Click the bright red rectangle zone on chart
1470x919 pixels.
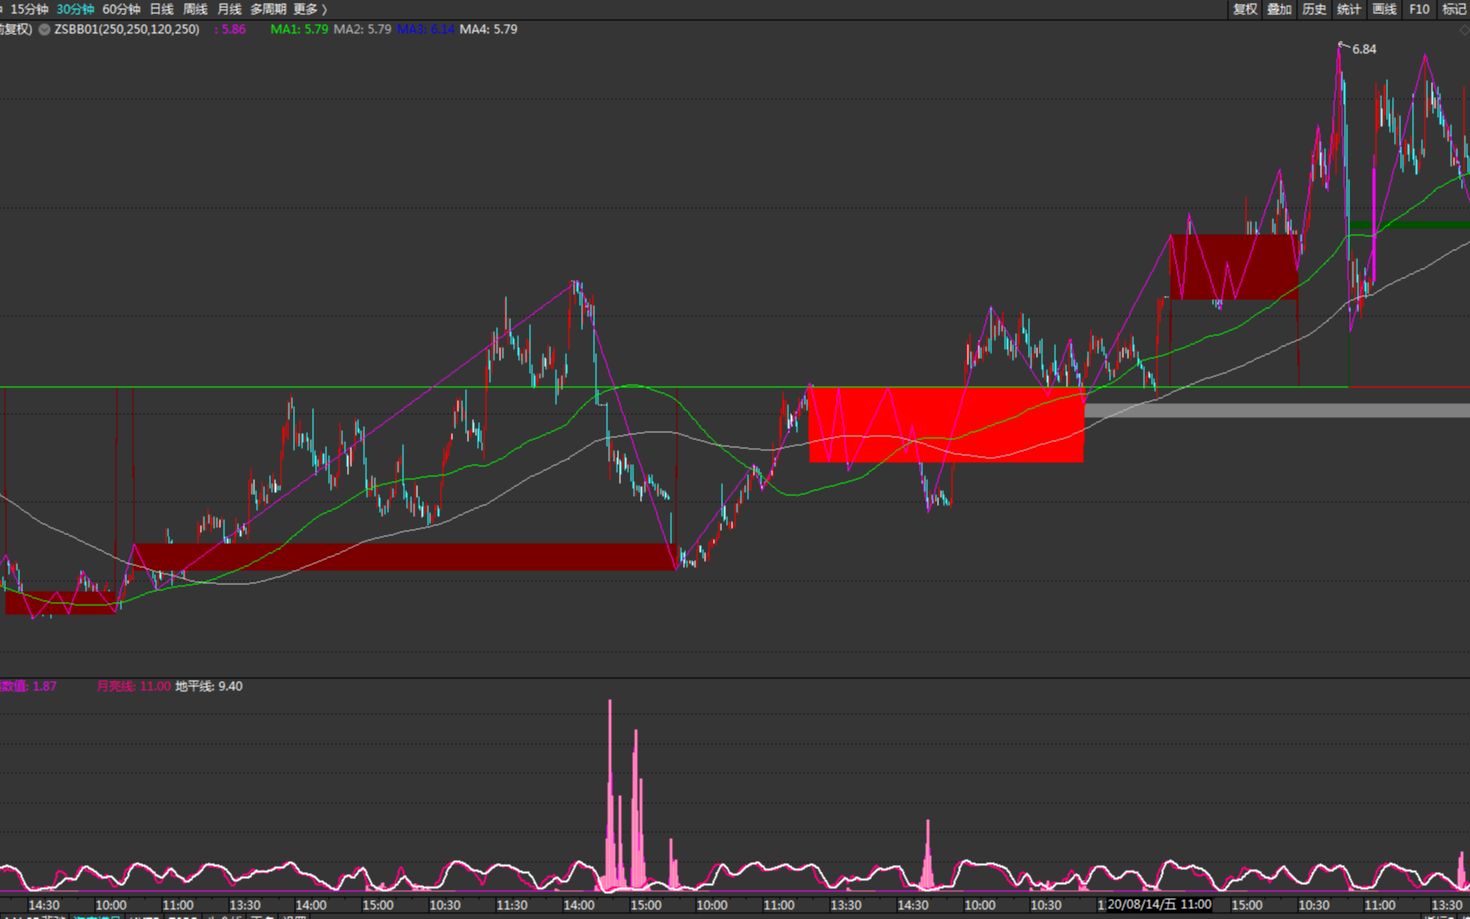(946, 425)
